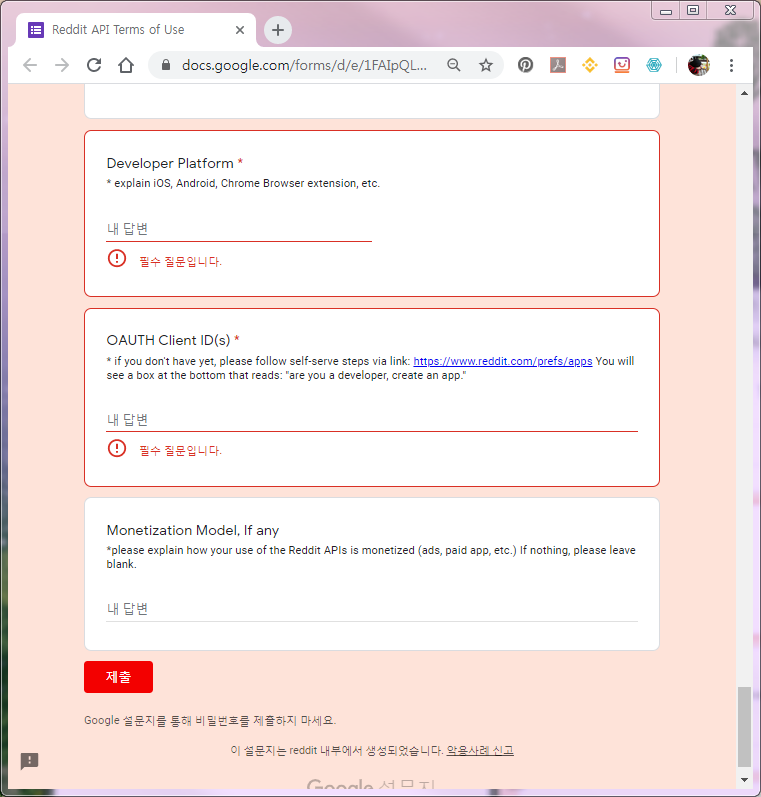Click the lock site info icon
This screenshot has height=797, width=761.
click(x=166, y=65)
